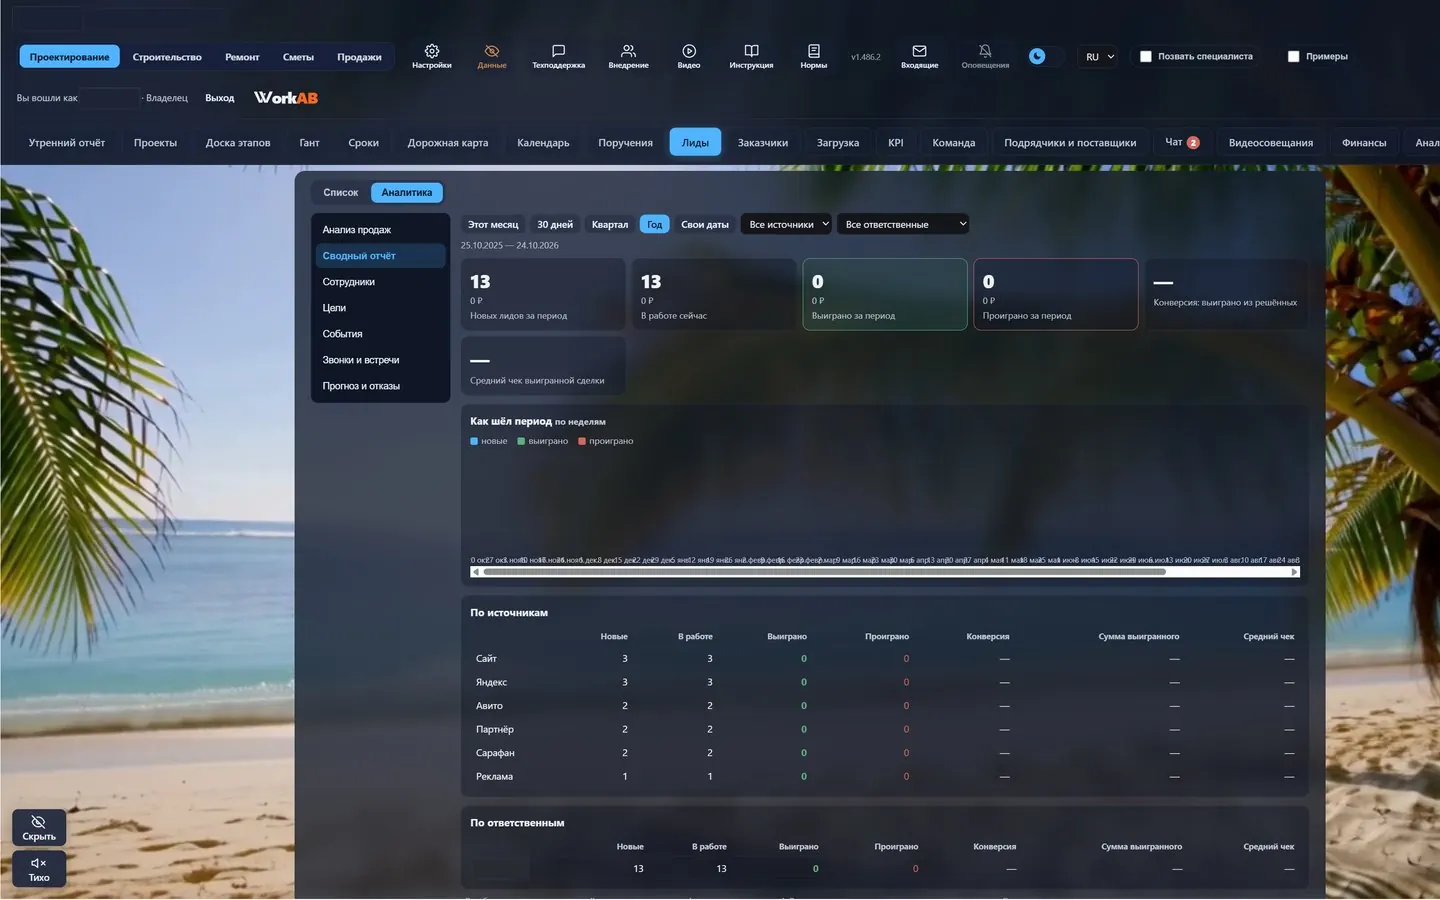
Task: Open Входящие envelope icon
Action: 920,51
